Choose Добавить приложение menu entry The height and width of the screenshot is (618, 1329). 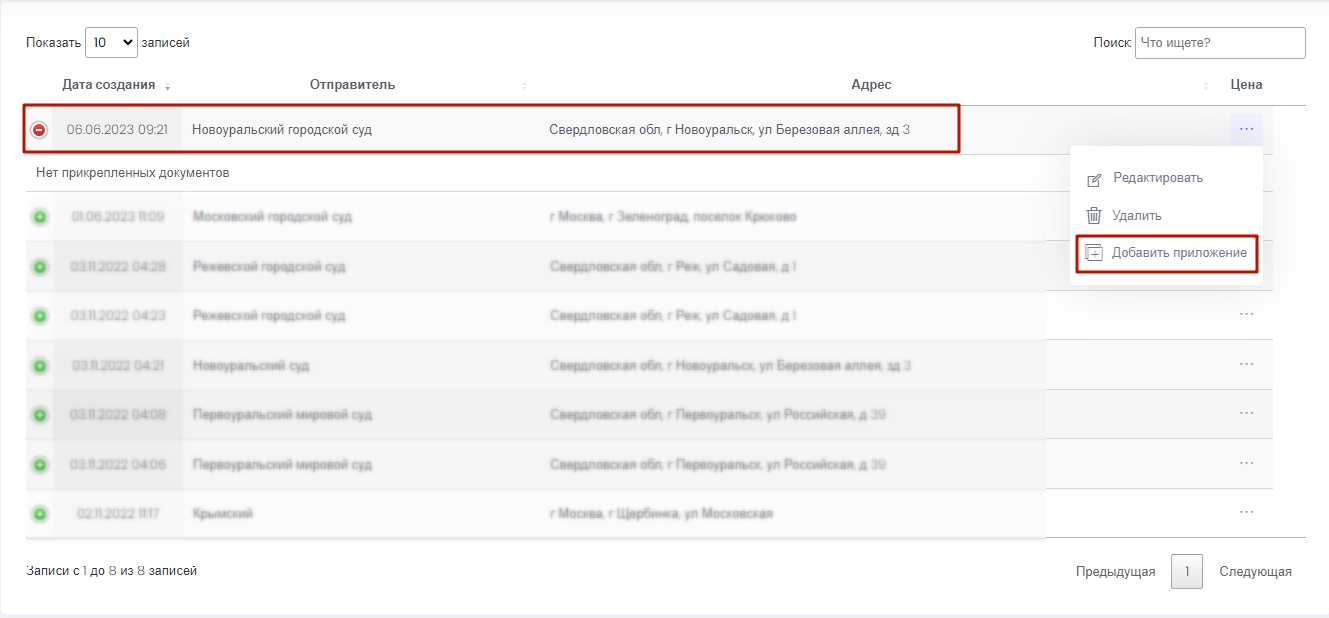(x=1179, y=253)
